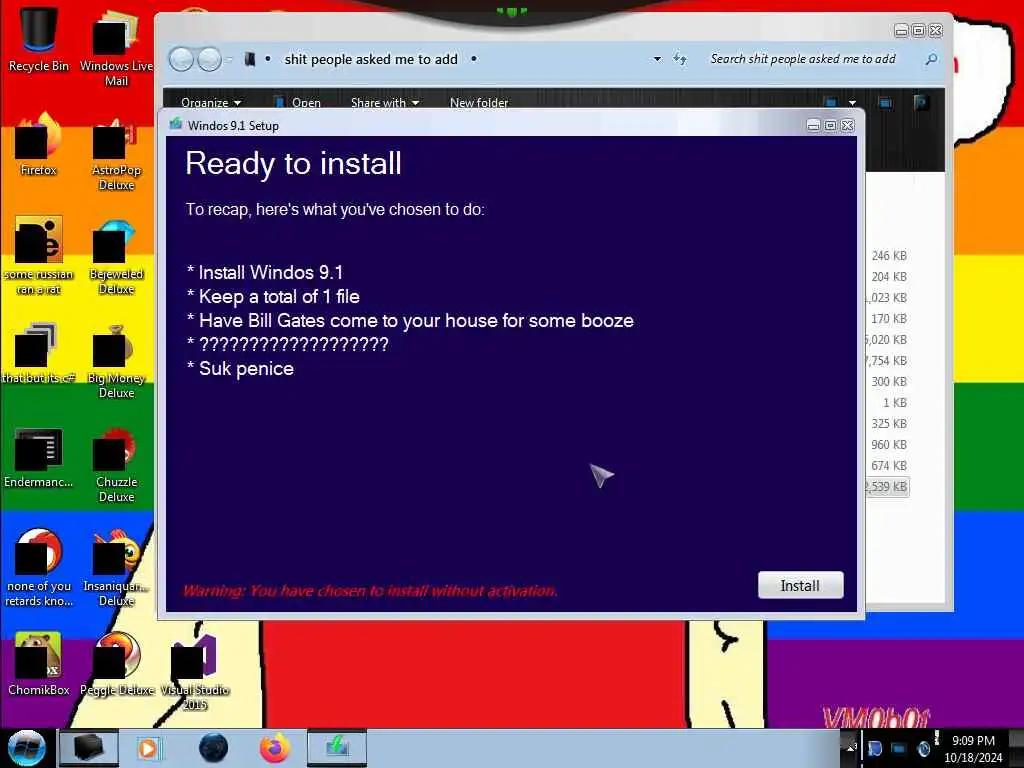Open Visual Studio 2015 desktop shortcut
Screen dimensions: 1024x768
(195, 671)
